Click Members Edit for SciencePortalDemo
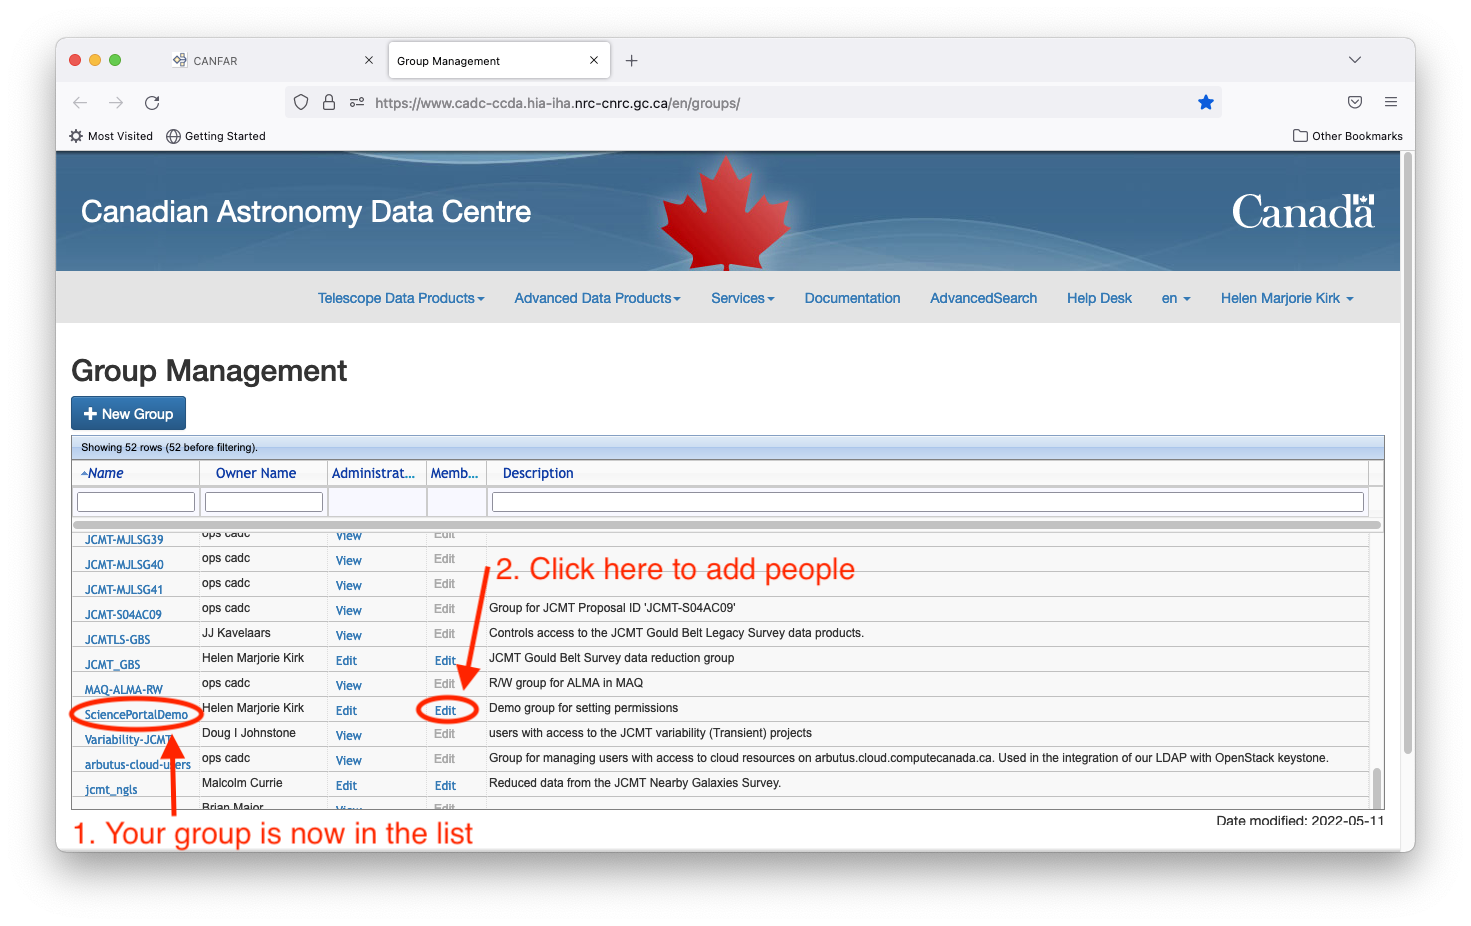Image resolution: width=1471 pixels, height=926 pixels. (x=445, y=711)
